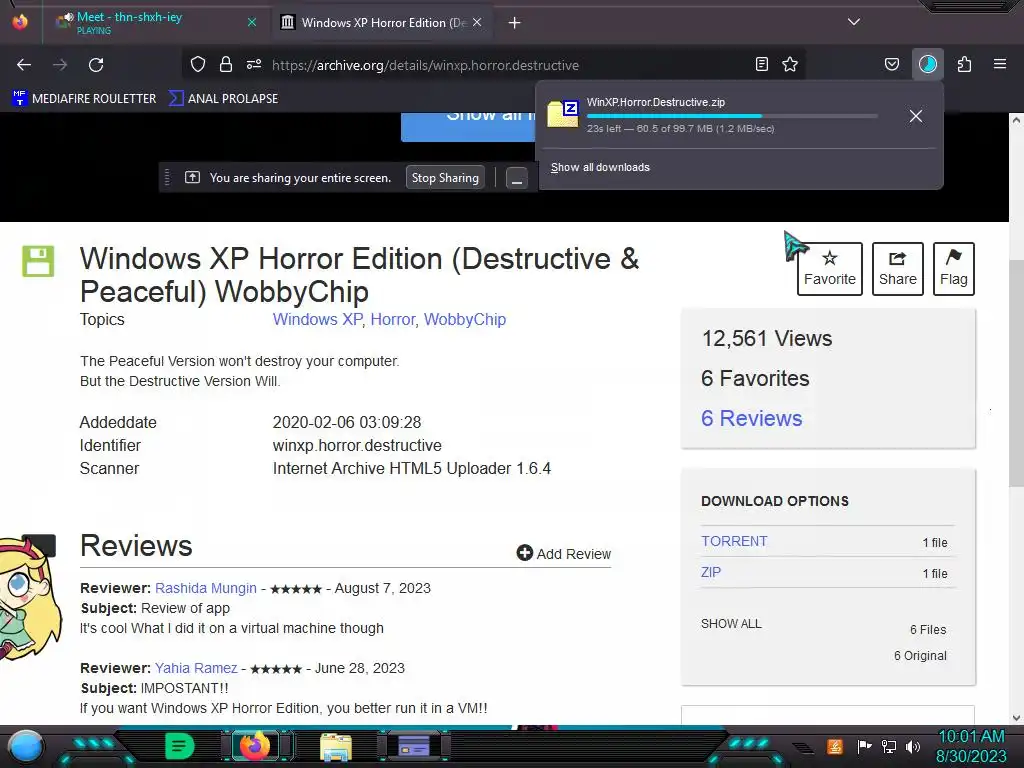Open reviewer Yahia Ramez's profile
The width and height of the screenshot is (1024, 768).
tap(196, 668)
